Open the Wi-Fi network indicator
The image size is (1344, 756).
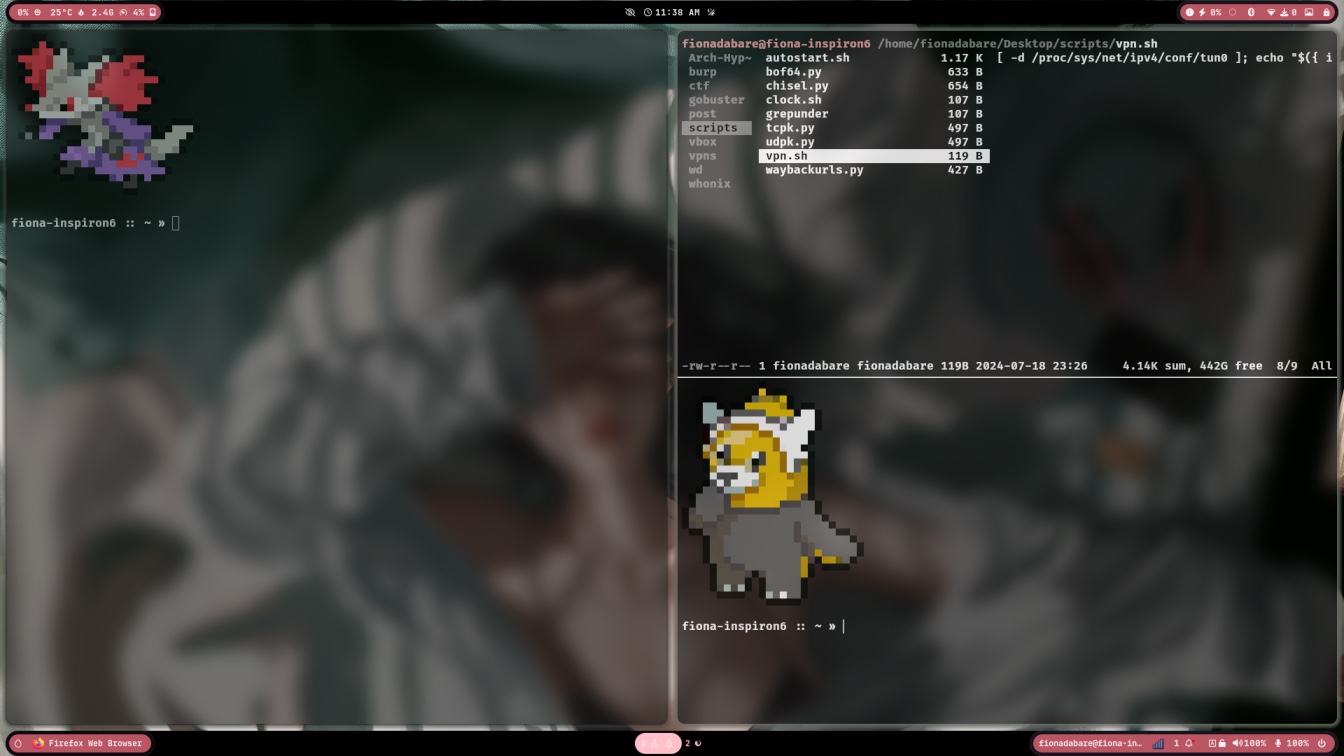coord(1272,13)
